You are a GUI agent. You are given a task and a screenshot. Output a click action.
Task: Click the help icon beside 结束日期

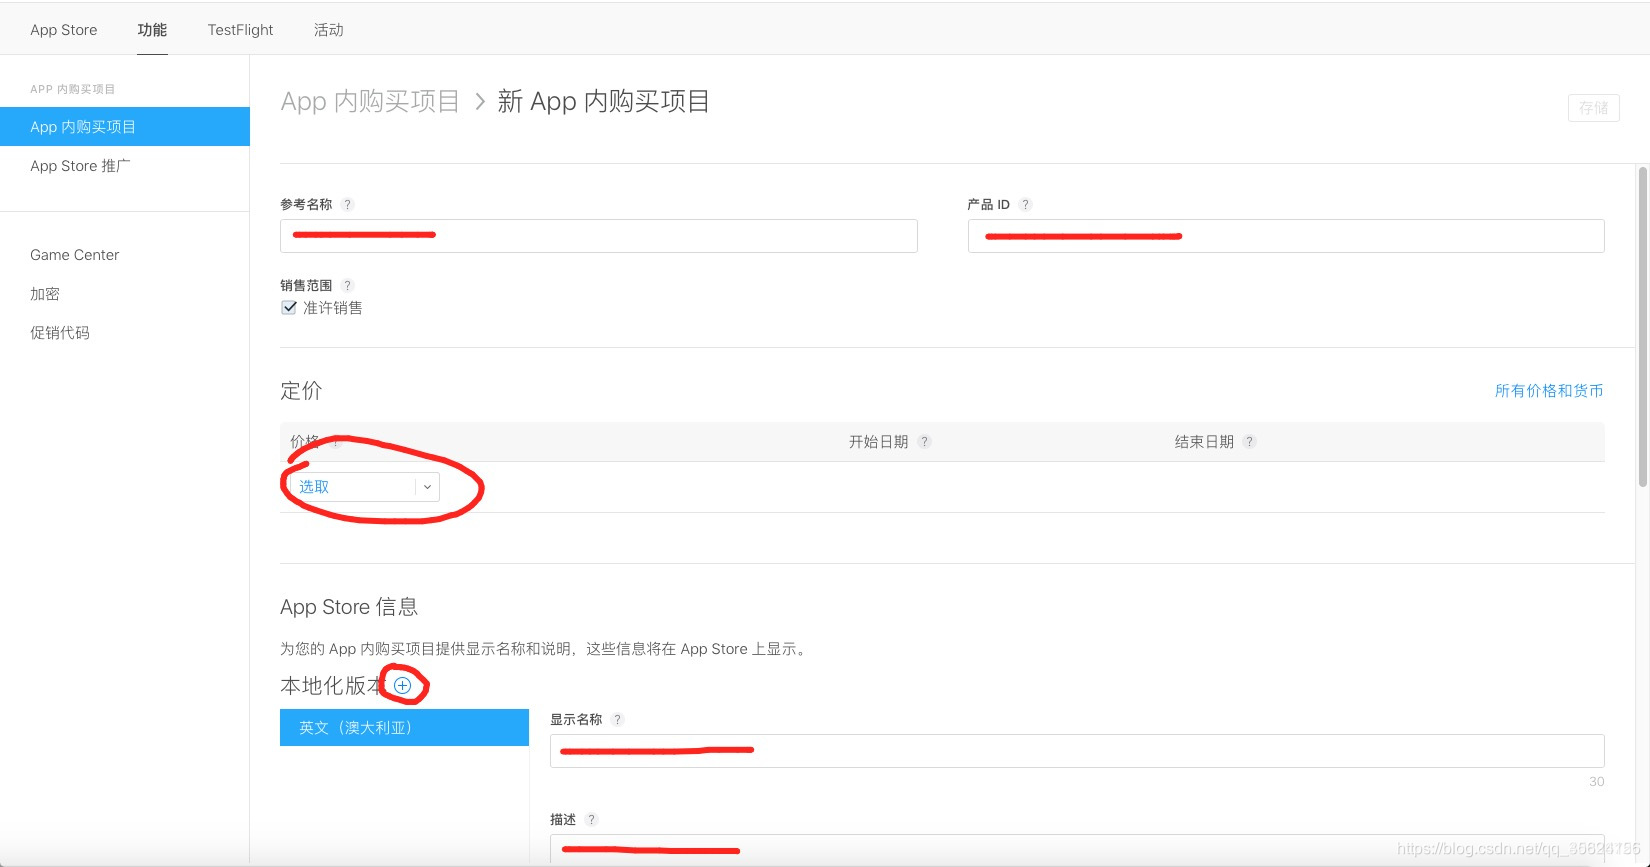pyautogui.click(x=1249, y=441)
